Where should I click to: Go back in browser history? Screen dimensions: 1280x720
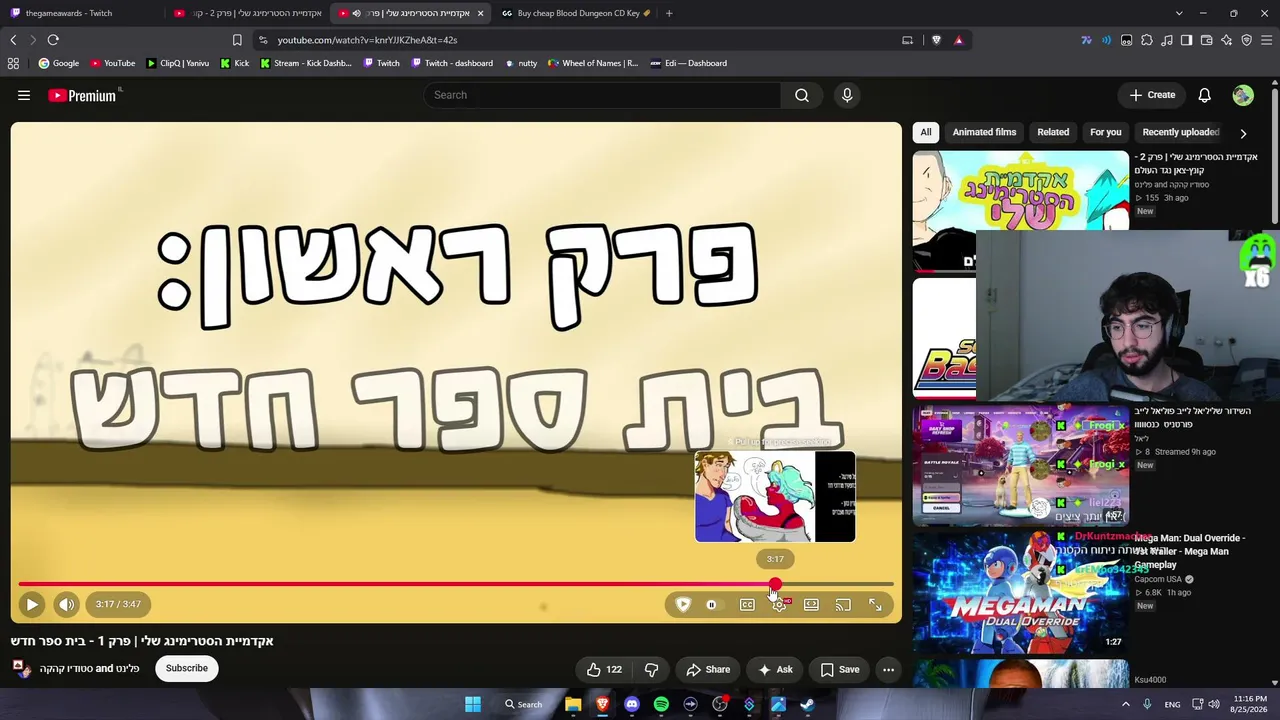coord(13,40)
